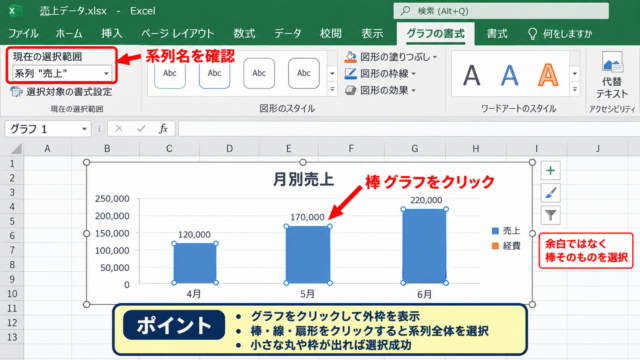Select row 1 header
640x360 pixels.
tap(12, 164)
